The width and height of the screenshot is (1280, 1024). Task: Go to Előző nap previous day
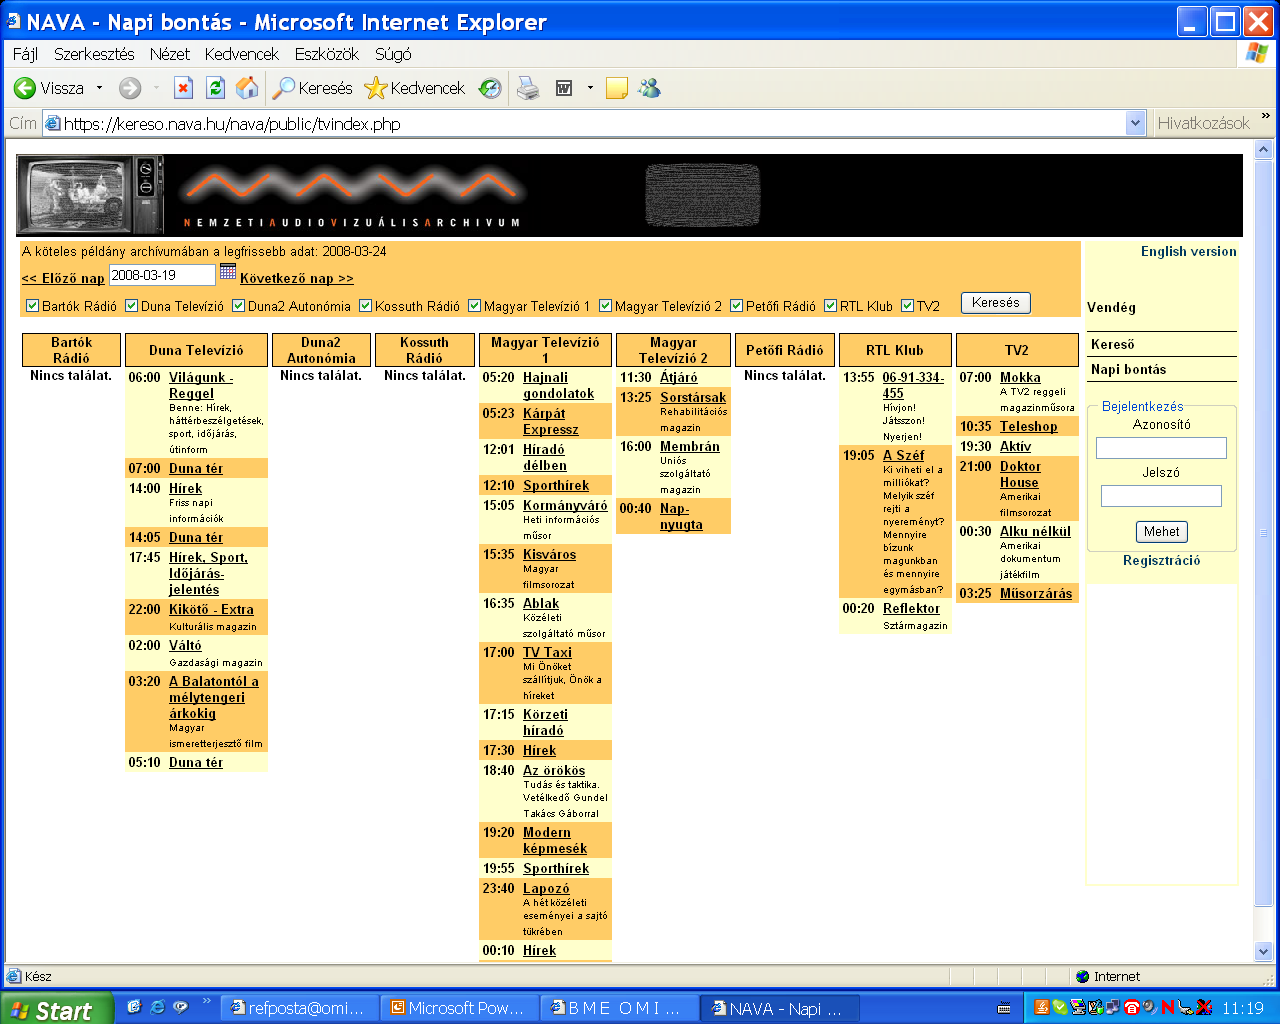click(63, 278)
